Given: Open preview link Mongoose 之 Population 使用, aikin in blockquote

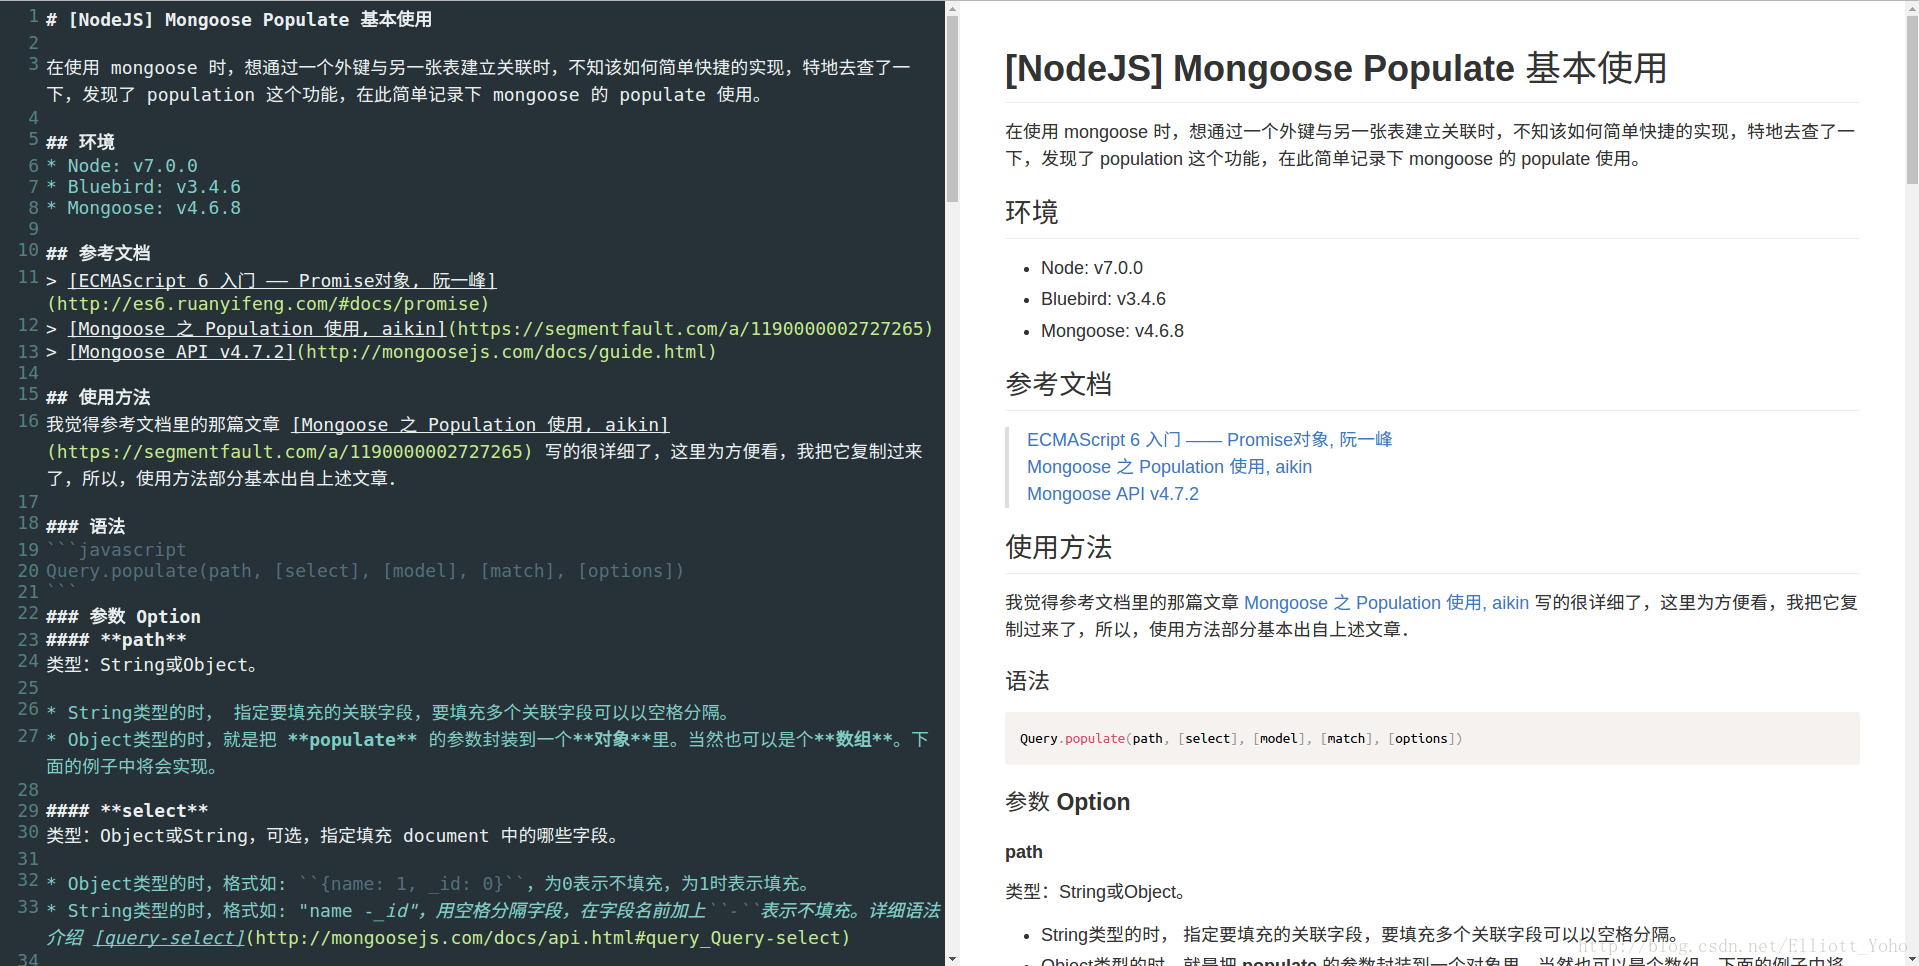Looking at the screenshot, I should (1169, 467).
